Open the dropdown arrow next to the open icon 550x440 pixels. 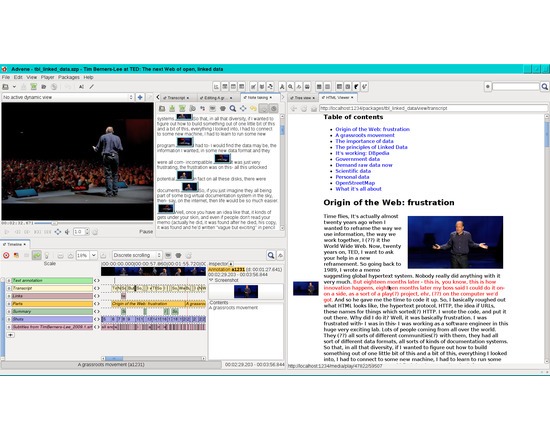pyautogui.click(x=14, y=87)
